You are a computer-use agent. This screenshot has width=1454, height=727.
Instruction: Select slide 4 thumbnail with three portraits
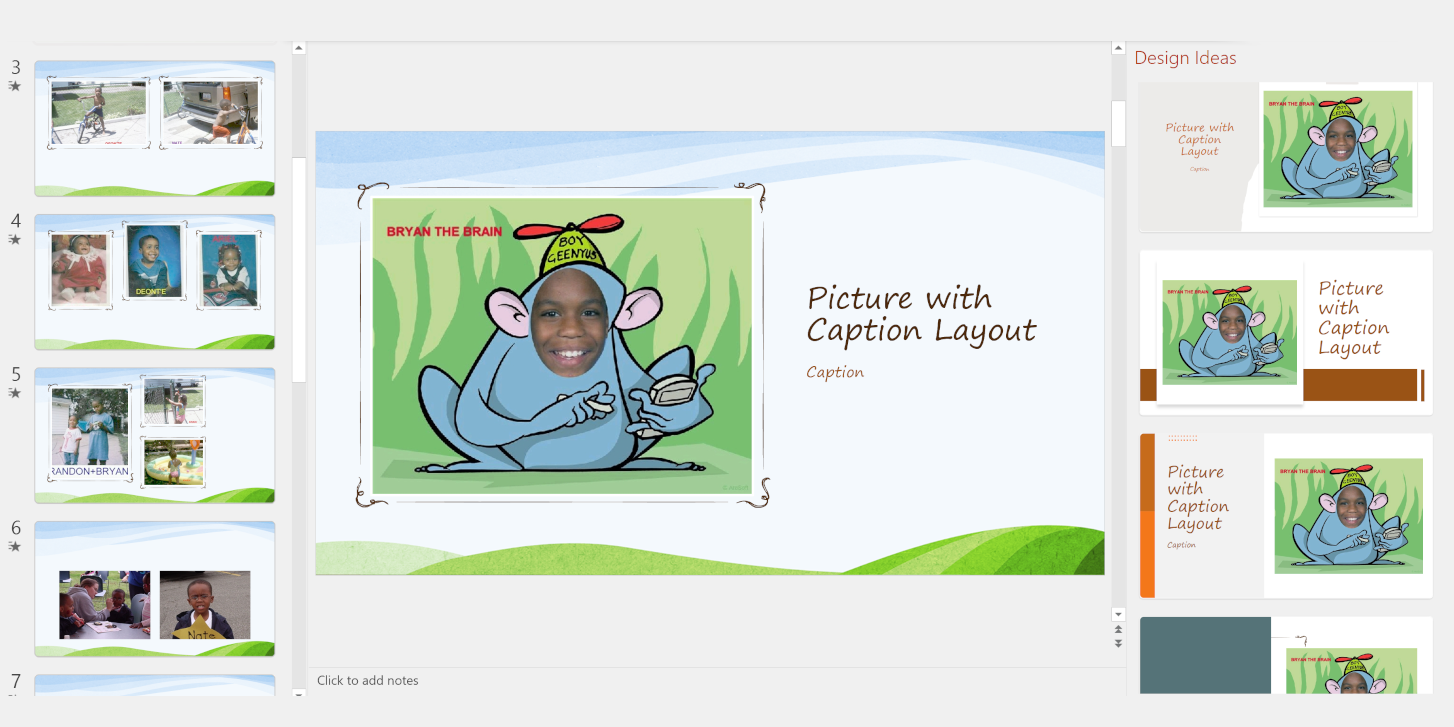(x=155, y=282)
